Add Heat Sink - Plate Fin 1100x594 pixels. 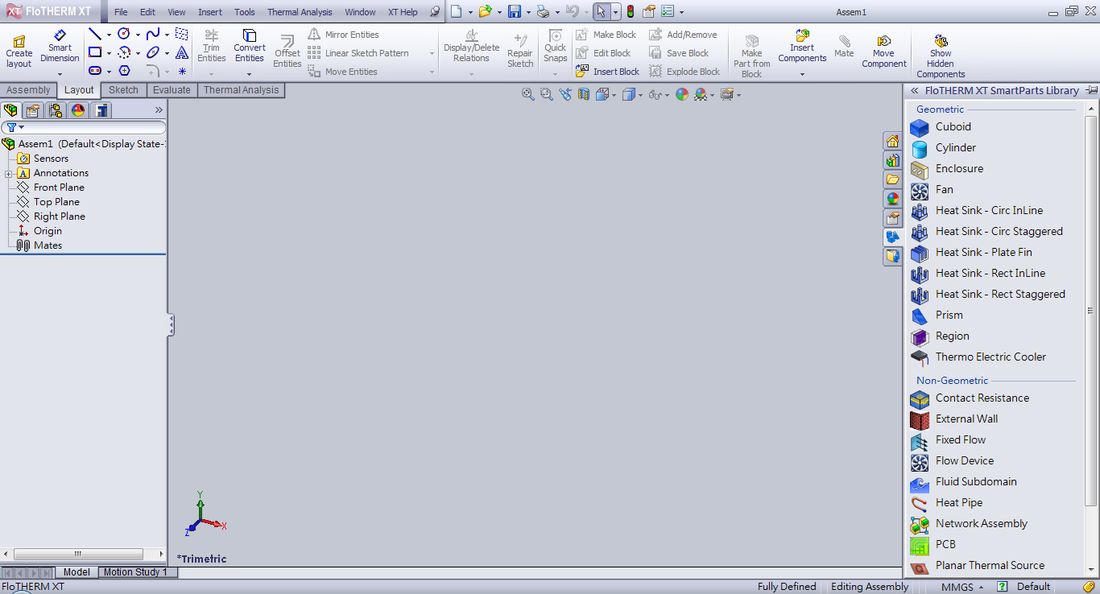tap(971, 252)
